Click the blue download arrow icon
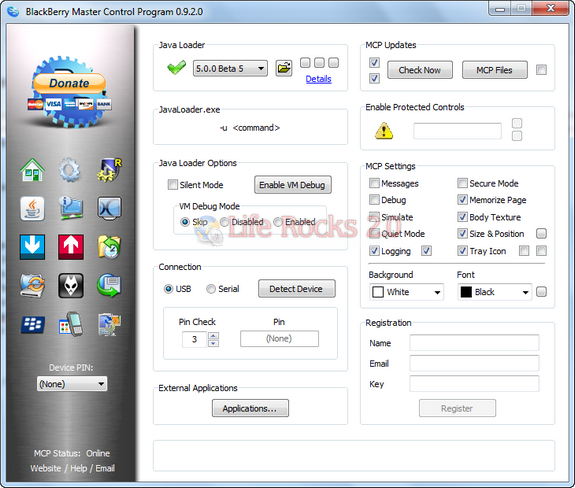575x488 pixels. 32,247
